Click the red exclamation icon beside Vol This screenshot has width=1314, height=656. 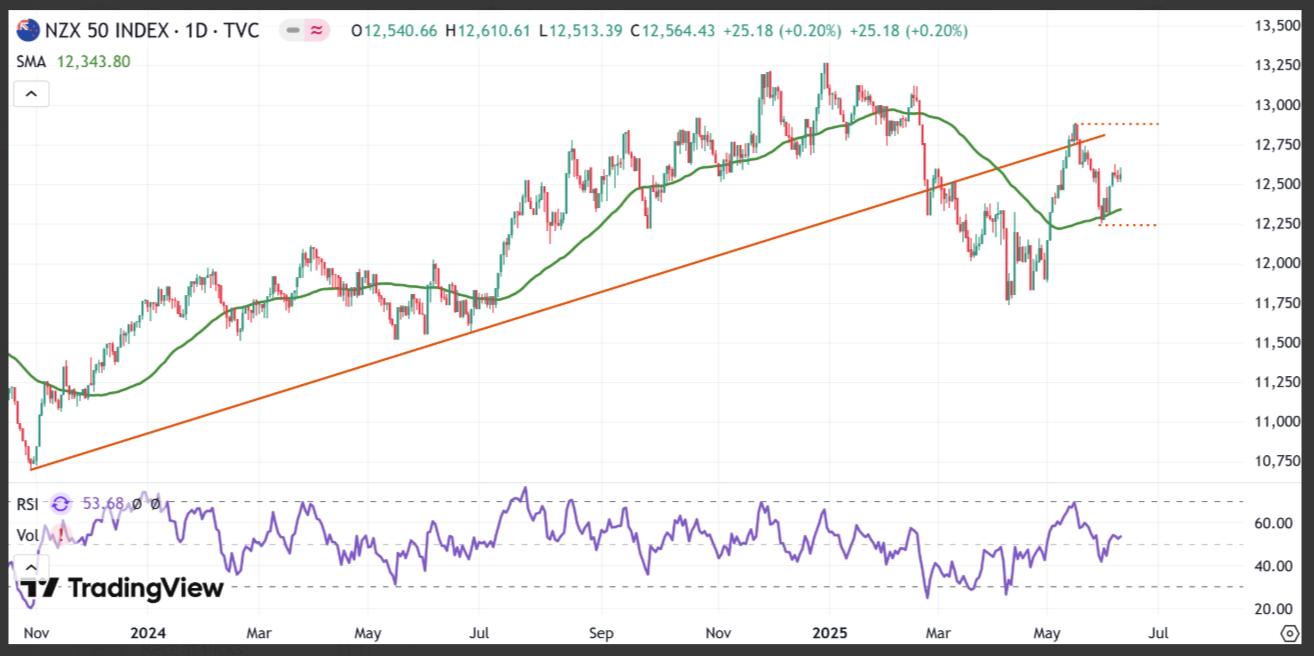click(x=61, y=535)
